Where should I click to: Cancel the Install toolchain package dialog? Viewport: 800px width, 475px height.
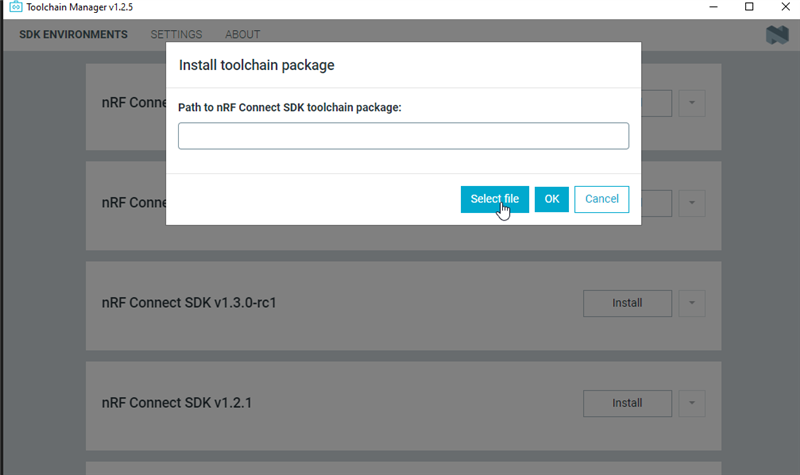[x=602, y=199]
